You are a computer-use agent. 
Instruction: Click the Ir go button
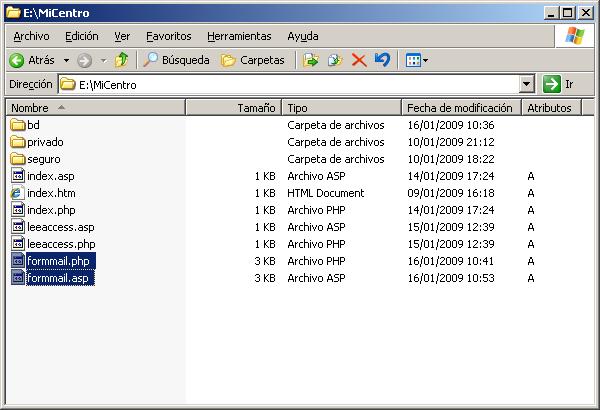tap(559, 85)
